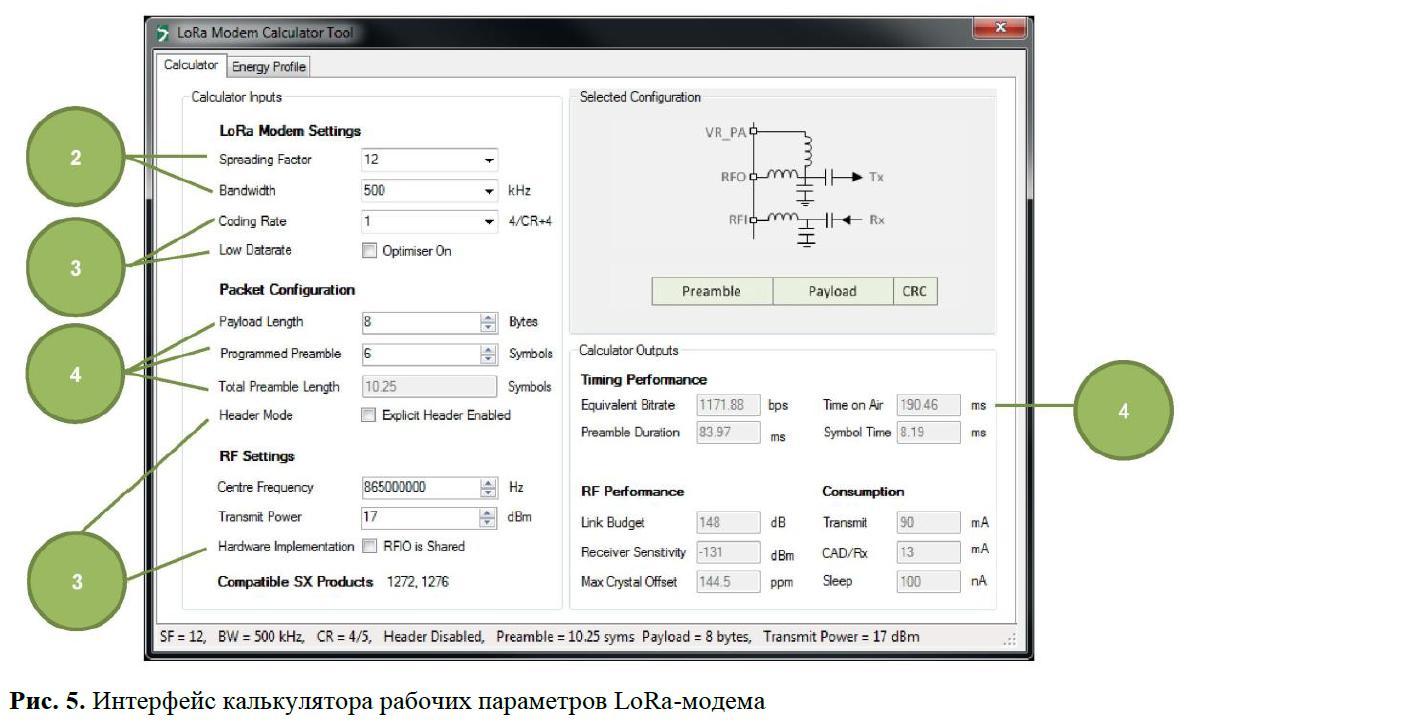The width and height of the screenshot is (1424, 724).
Task: Select the Calculator tab
Action: [191, 65]
